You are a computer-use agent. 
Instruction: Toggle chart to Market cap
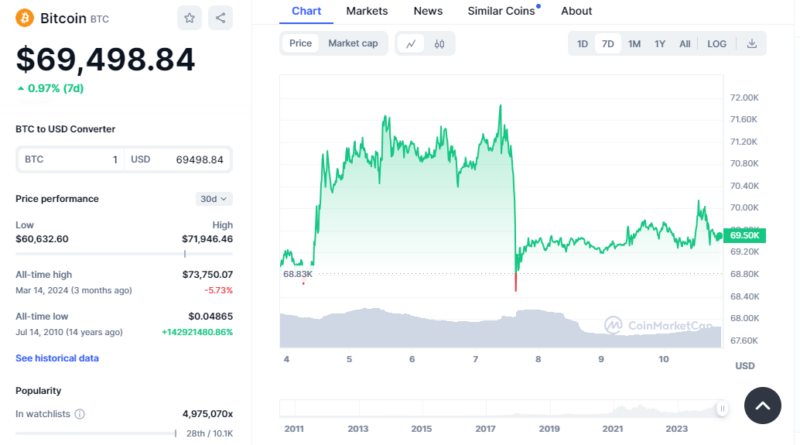point(353,43)
